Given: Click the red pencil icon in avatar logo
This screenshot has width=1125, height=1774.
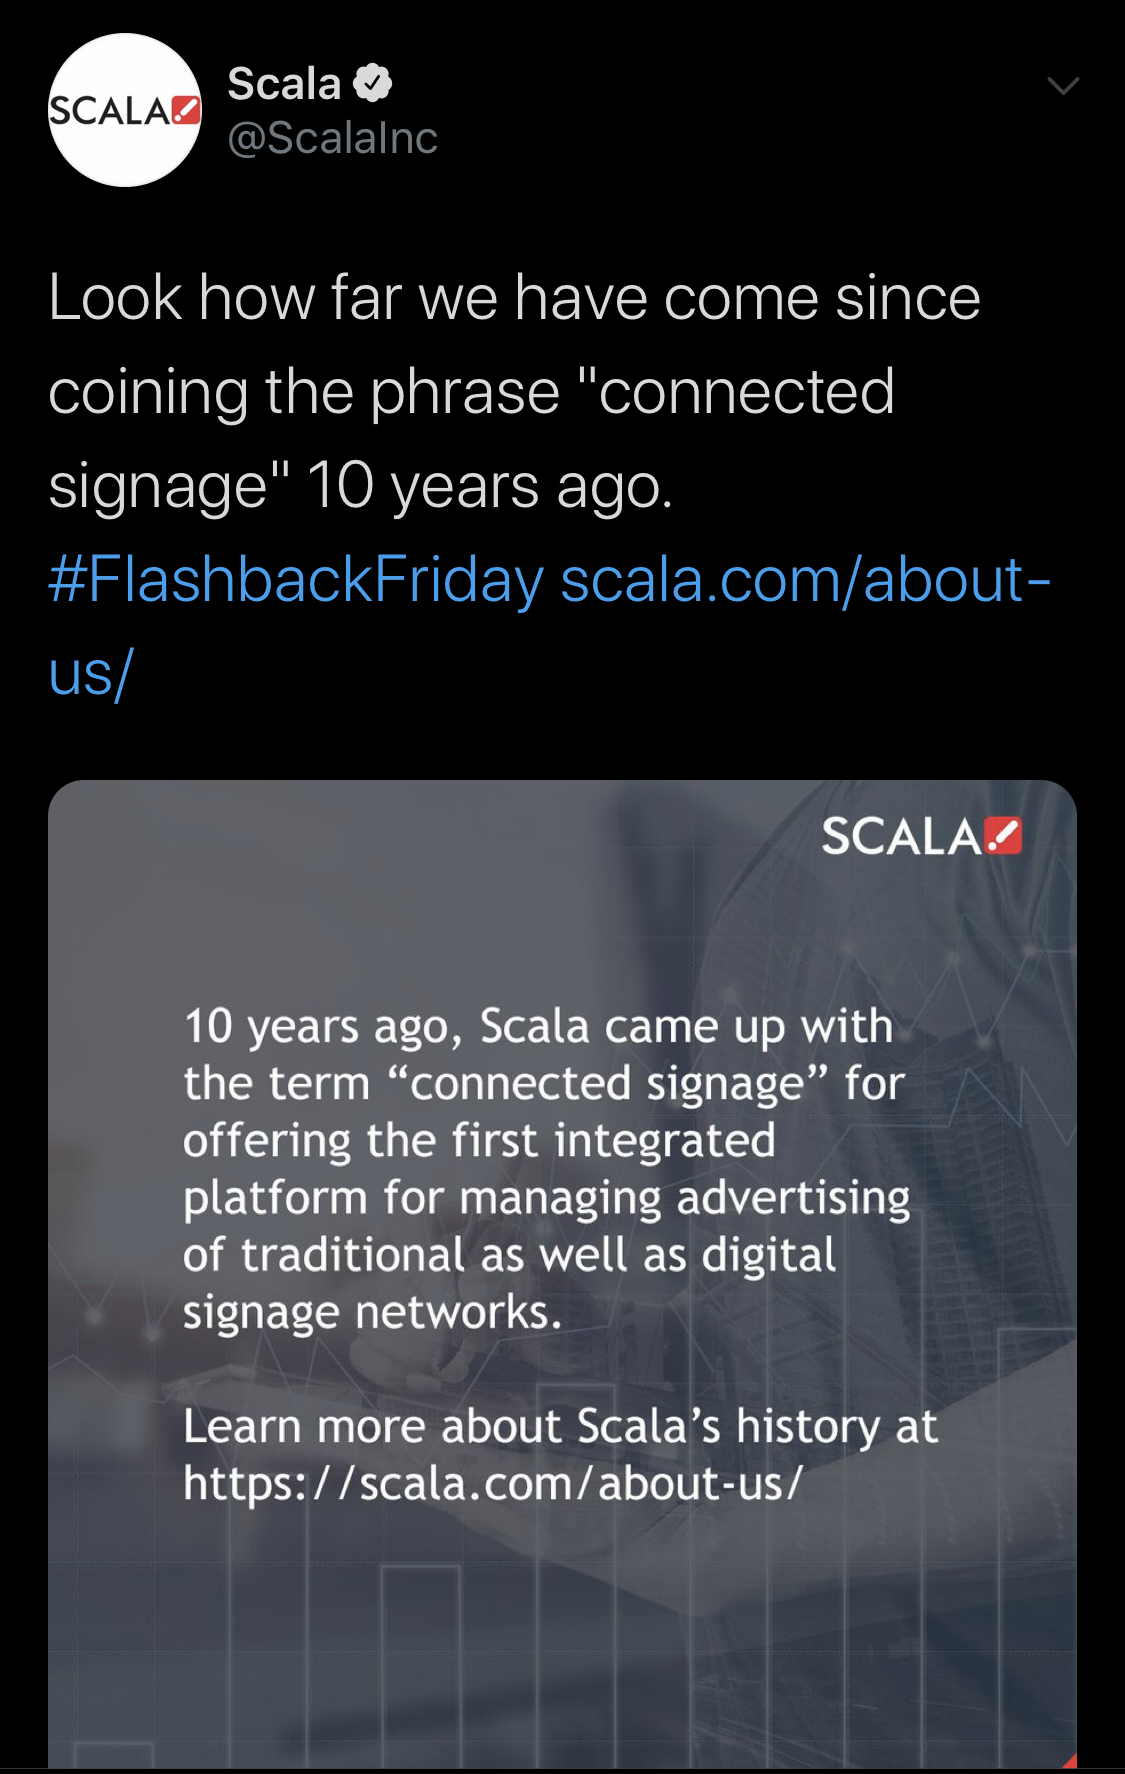Looking at the screenshot, I should tap(186, 109).
